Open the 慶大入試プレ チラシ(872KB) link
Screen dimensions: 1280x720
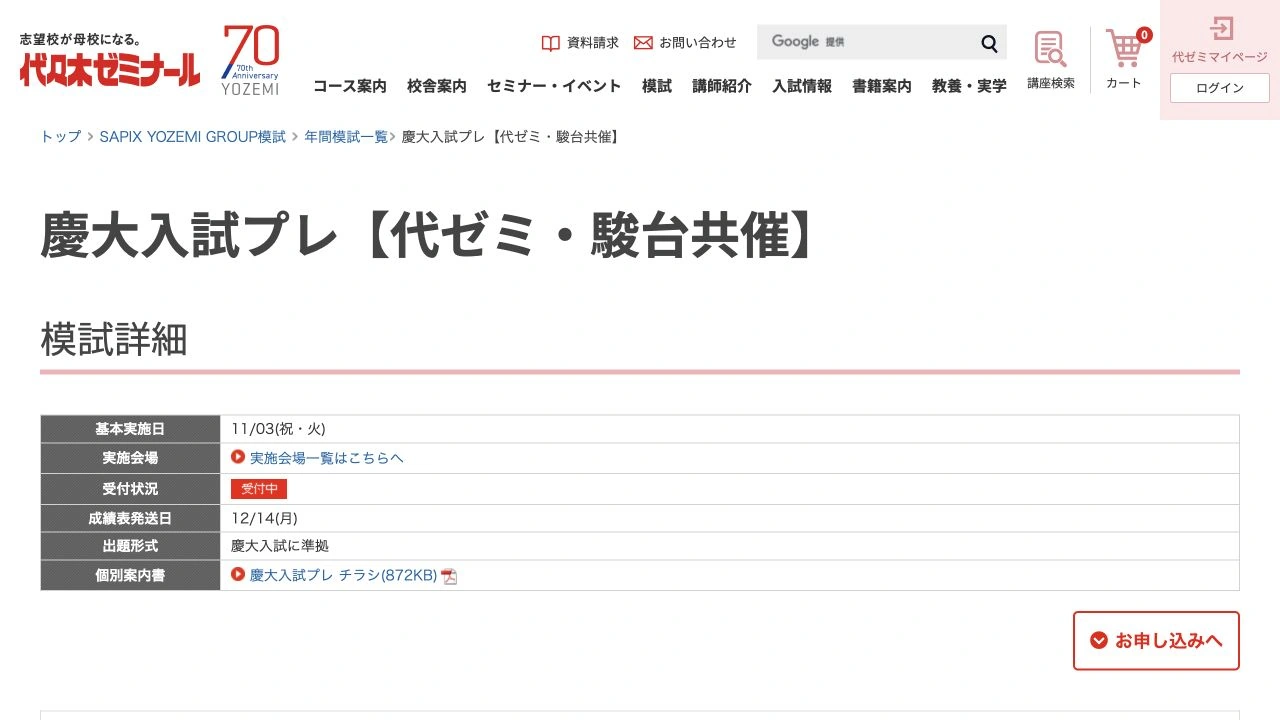pos(343,575)
